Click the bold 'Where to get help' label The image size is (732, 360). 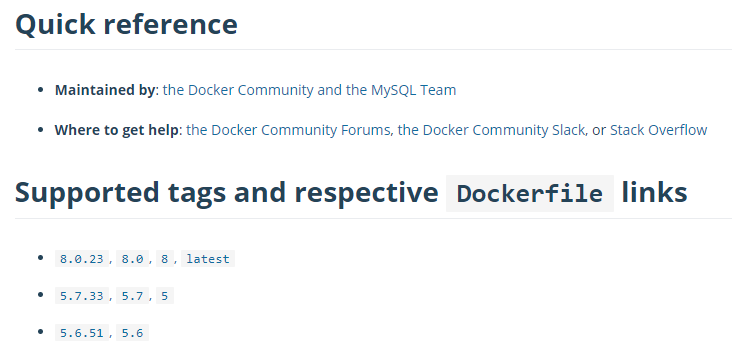pyautogui.click(x=117, y=130)
